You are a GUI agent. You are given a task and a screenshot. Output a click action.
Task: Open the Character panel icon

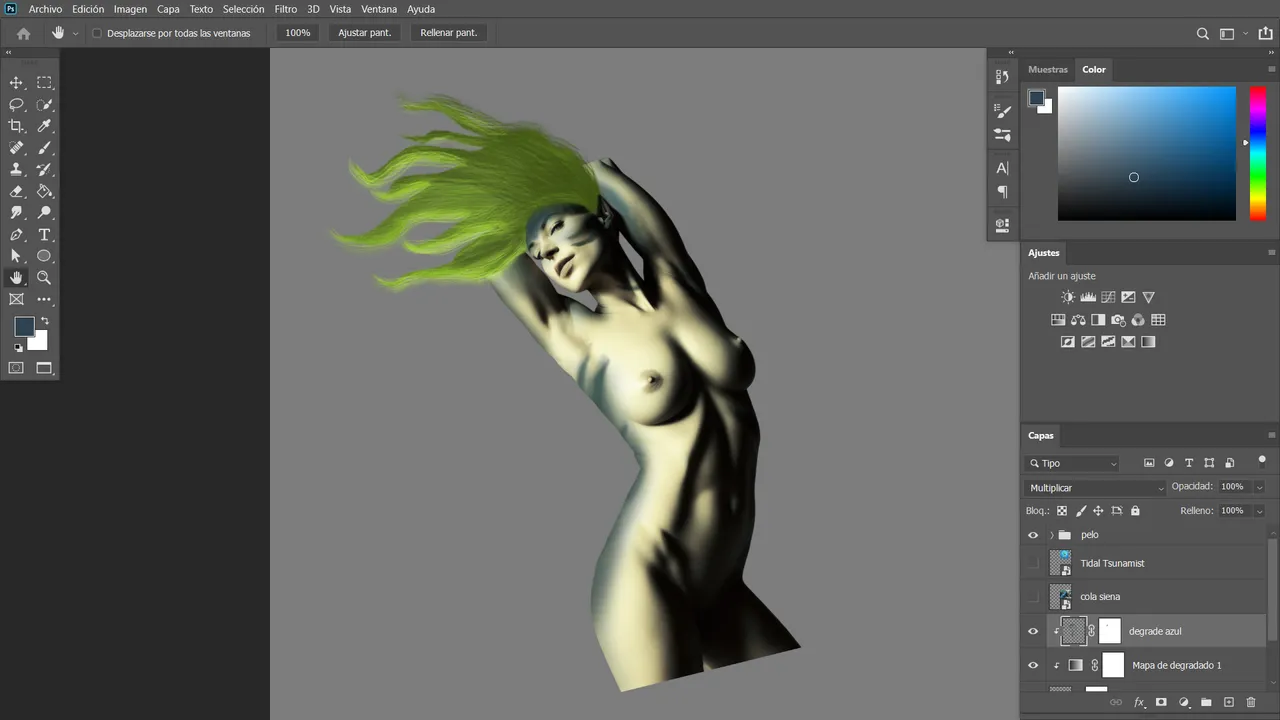point(1003,168)
